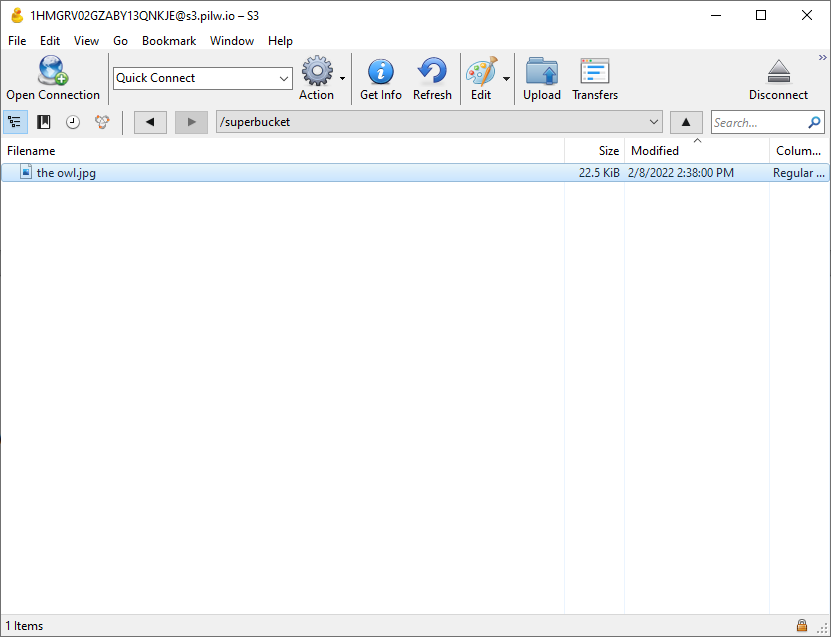Click the lock icon in status bar

pyautogui.click(x=802, y=625)
